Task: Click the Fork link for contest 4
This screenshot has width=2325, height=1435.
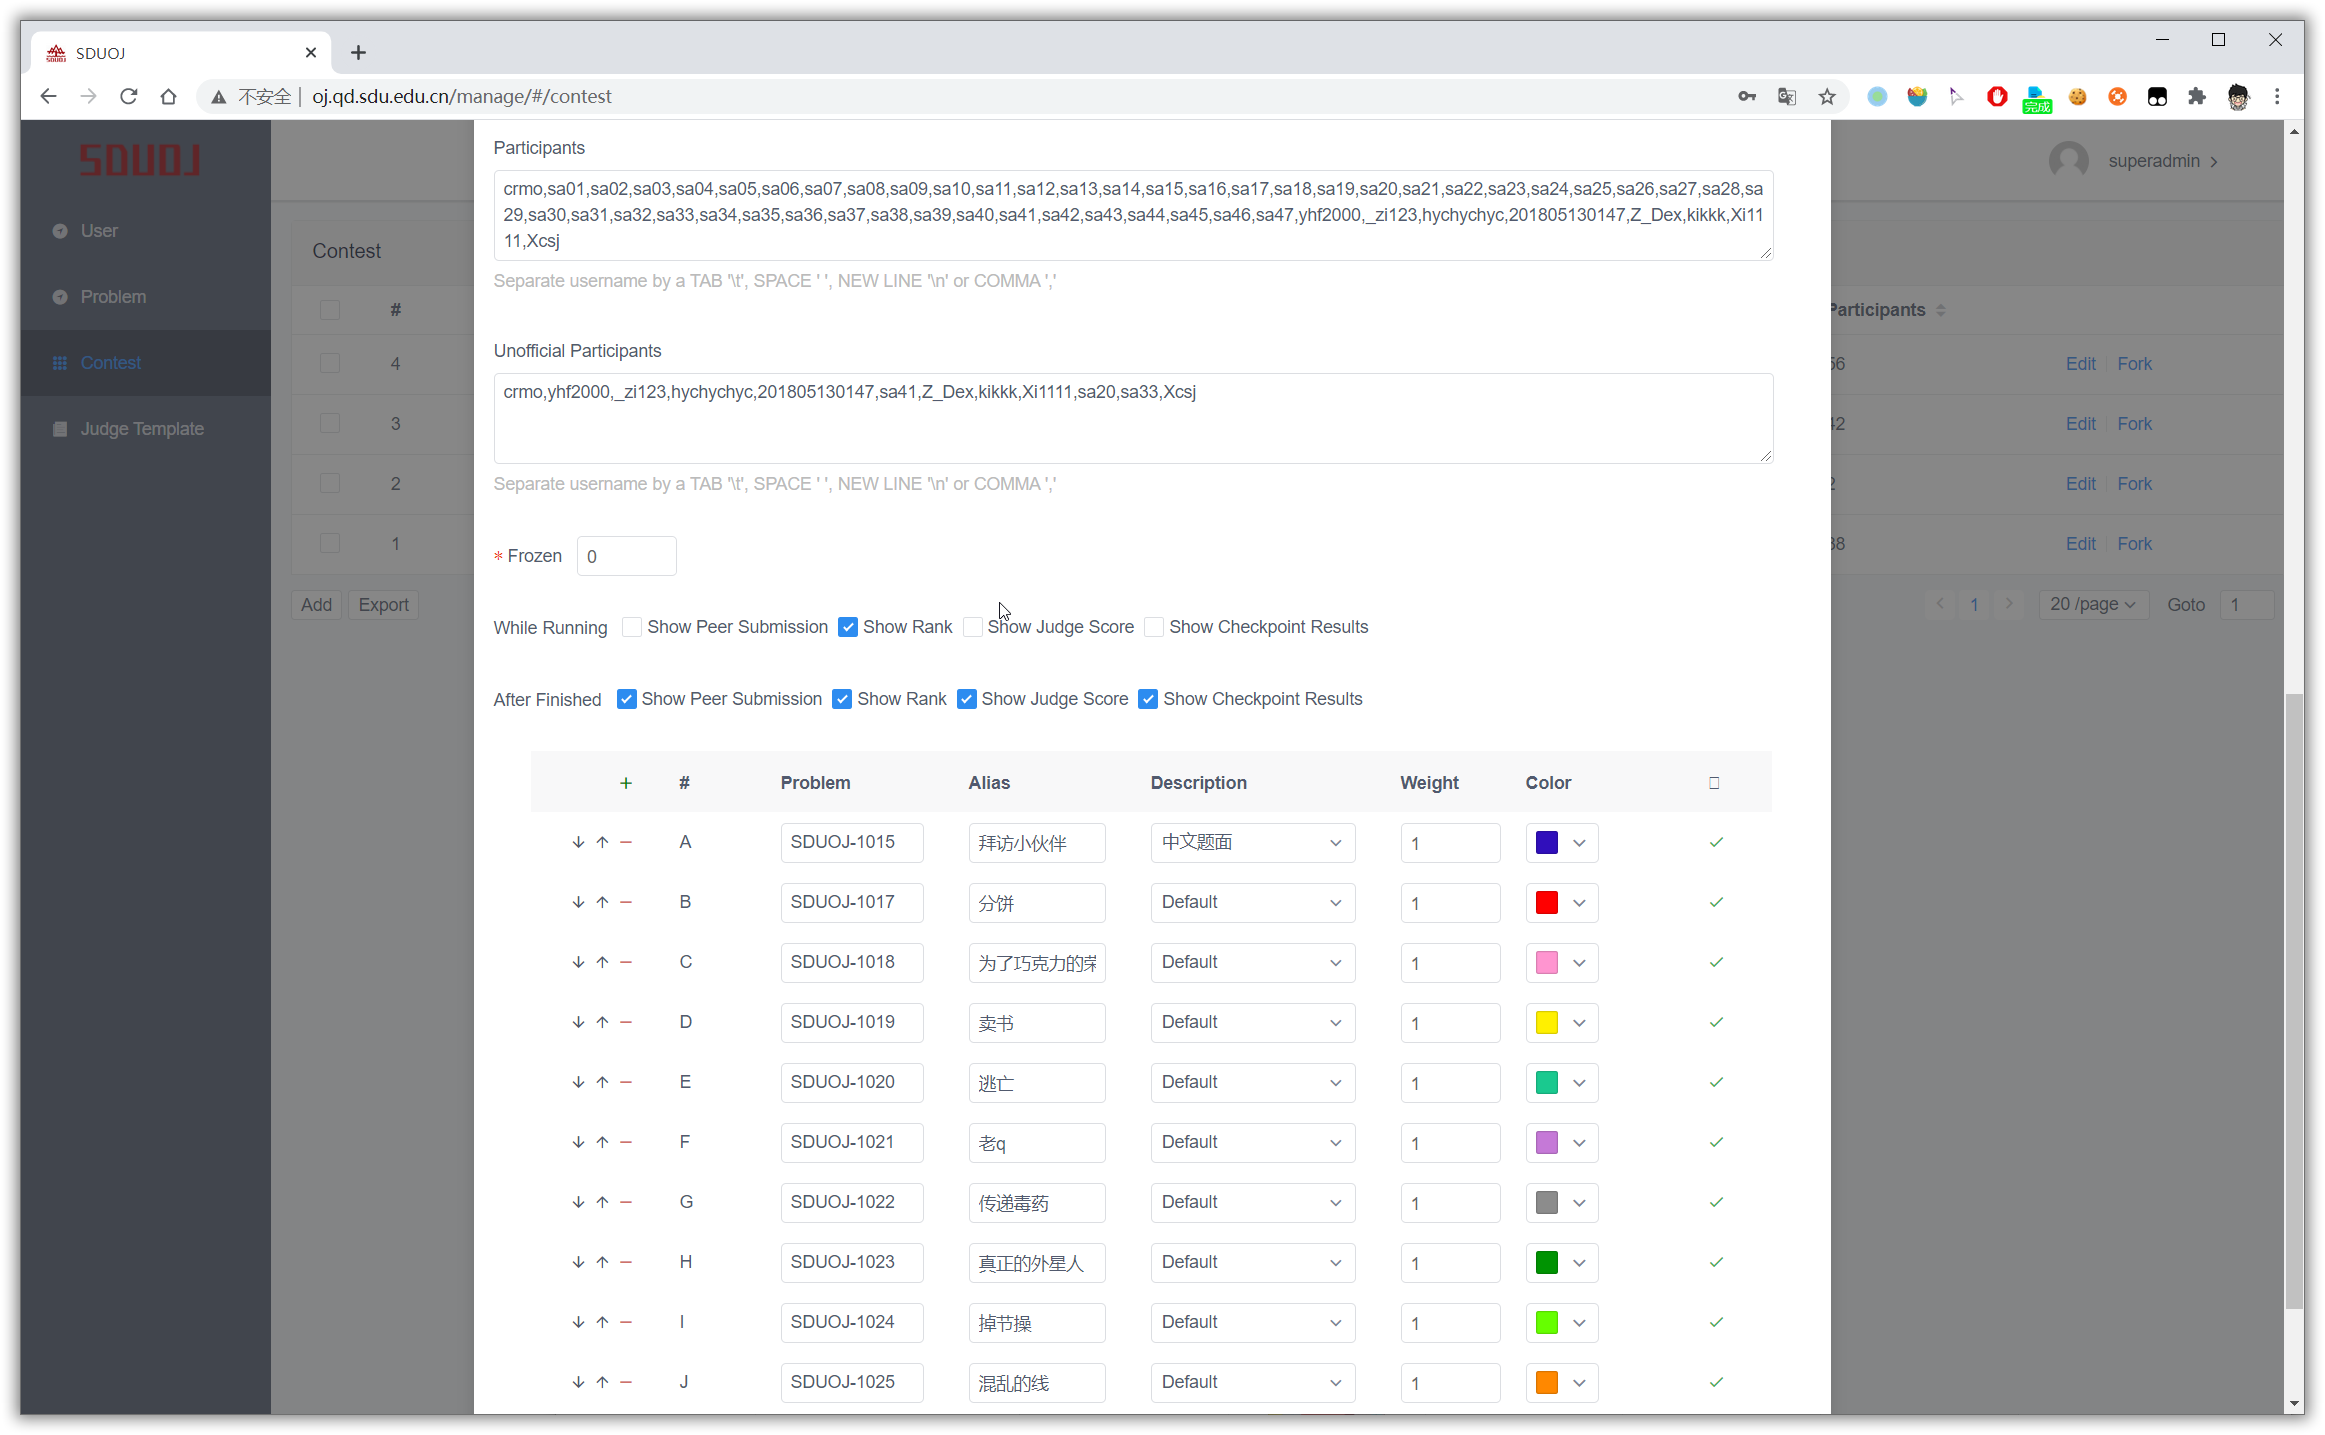Action: coord(2134,364)
